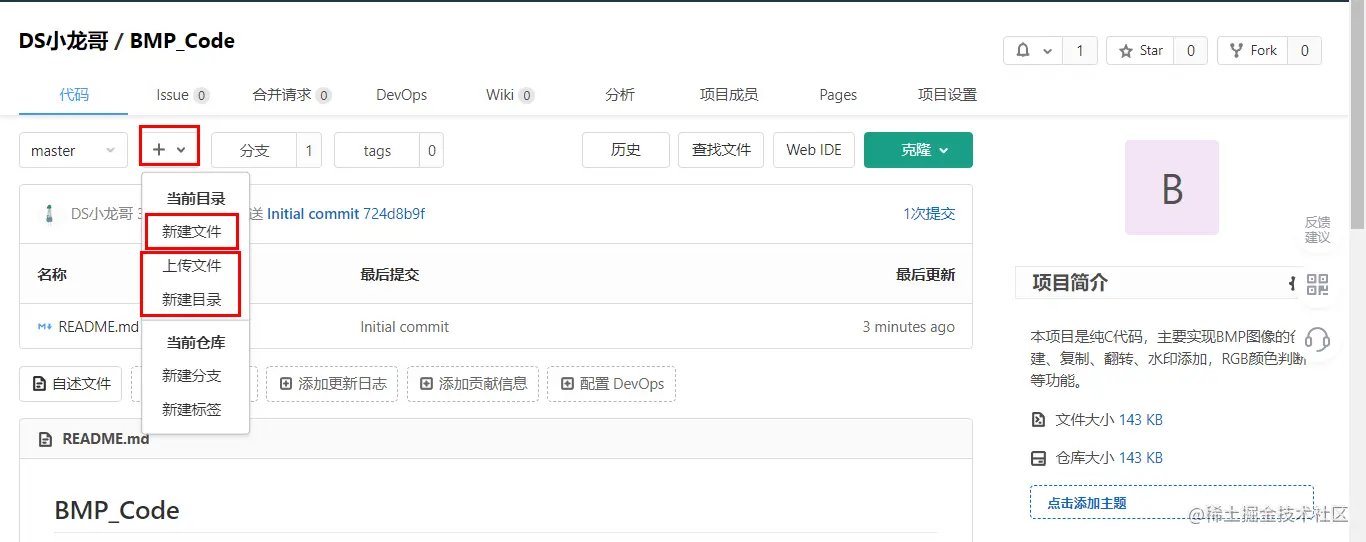Switch to the 代码 tab
This screenshot has width=1366, height=542.
pyautogui.click(x=74, y=95)
